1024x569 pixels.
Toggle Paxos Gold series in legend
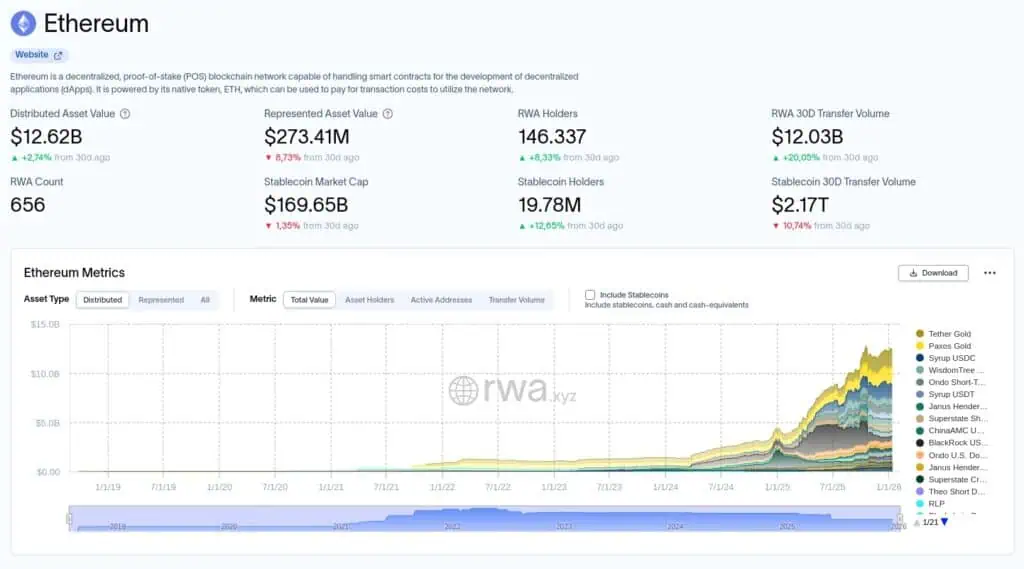pyautogui.click(x=949, y=346)
